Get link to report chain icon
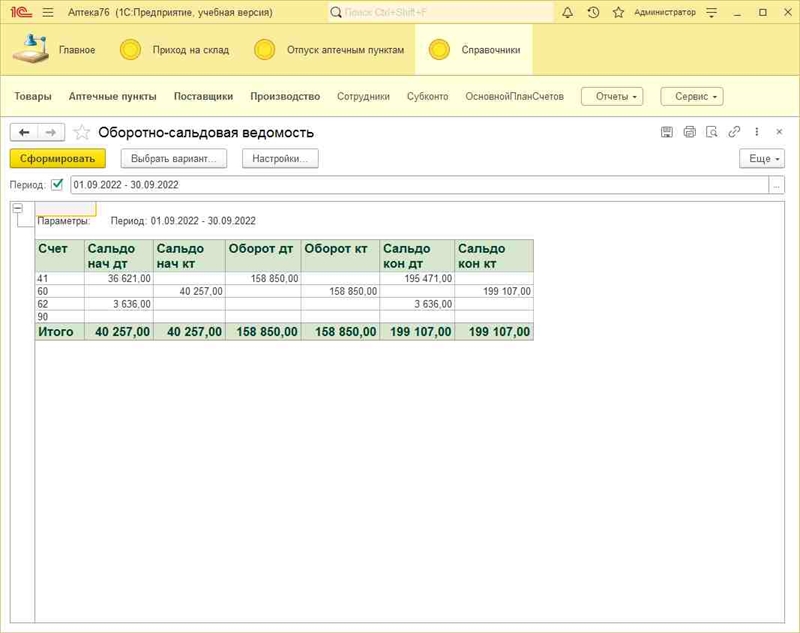The image size is (800, 633). click(734, 132)
